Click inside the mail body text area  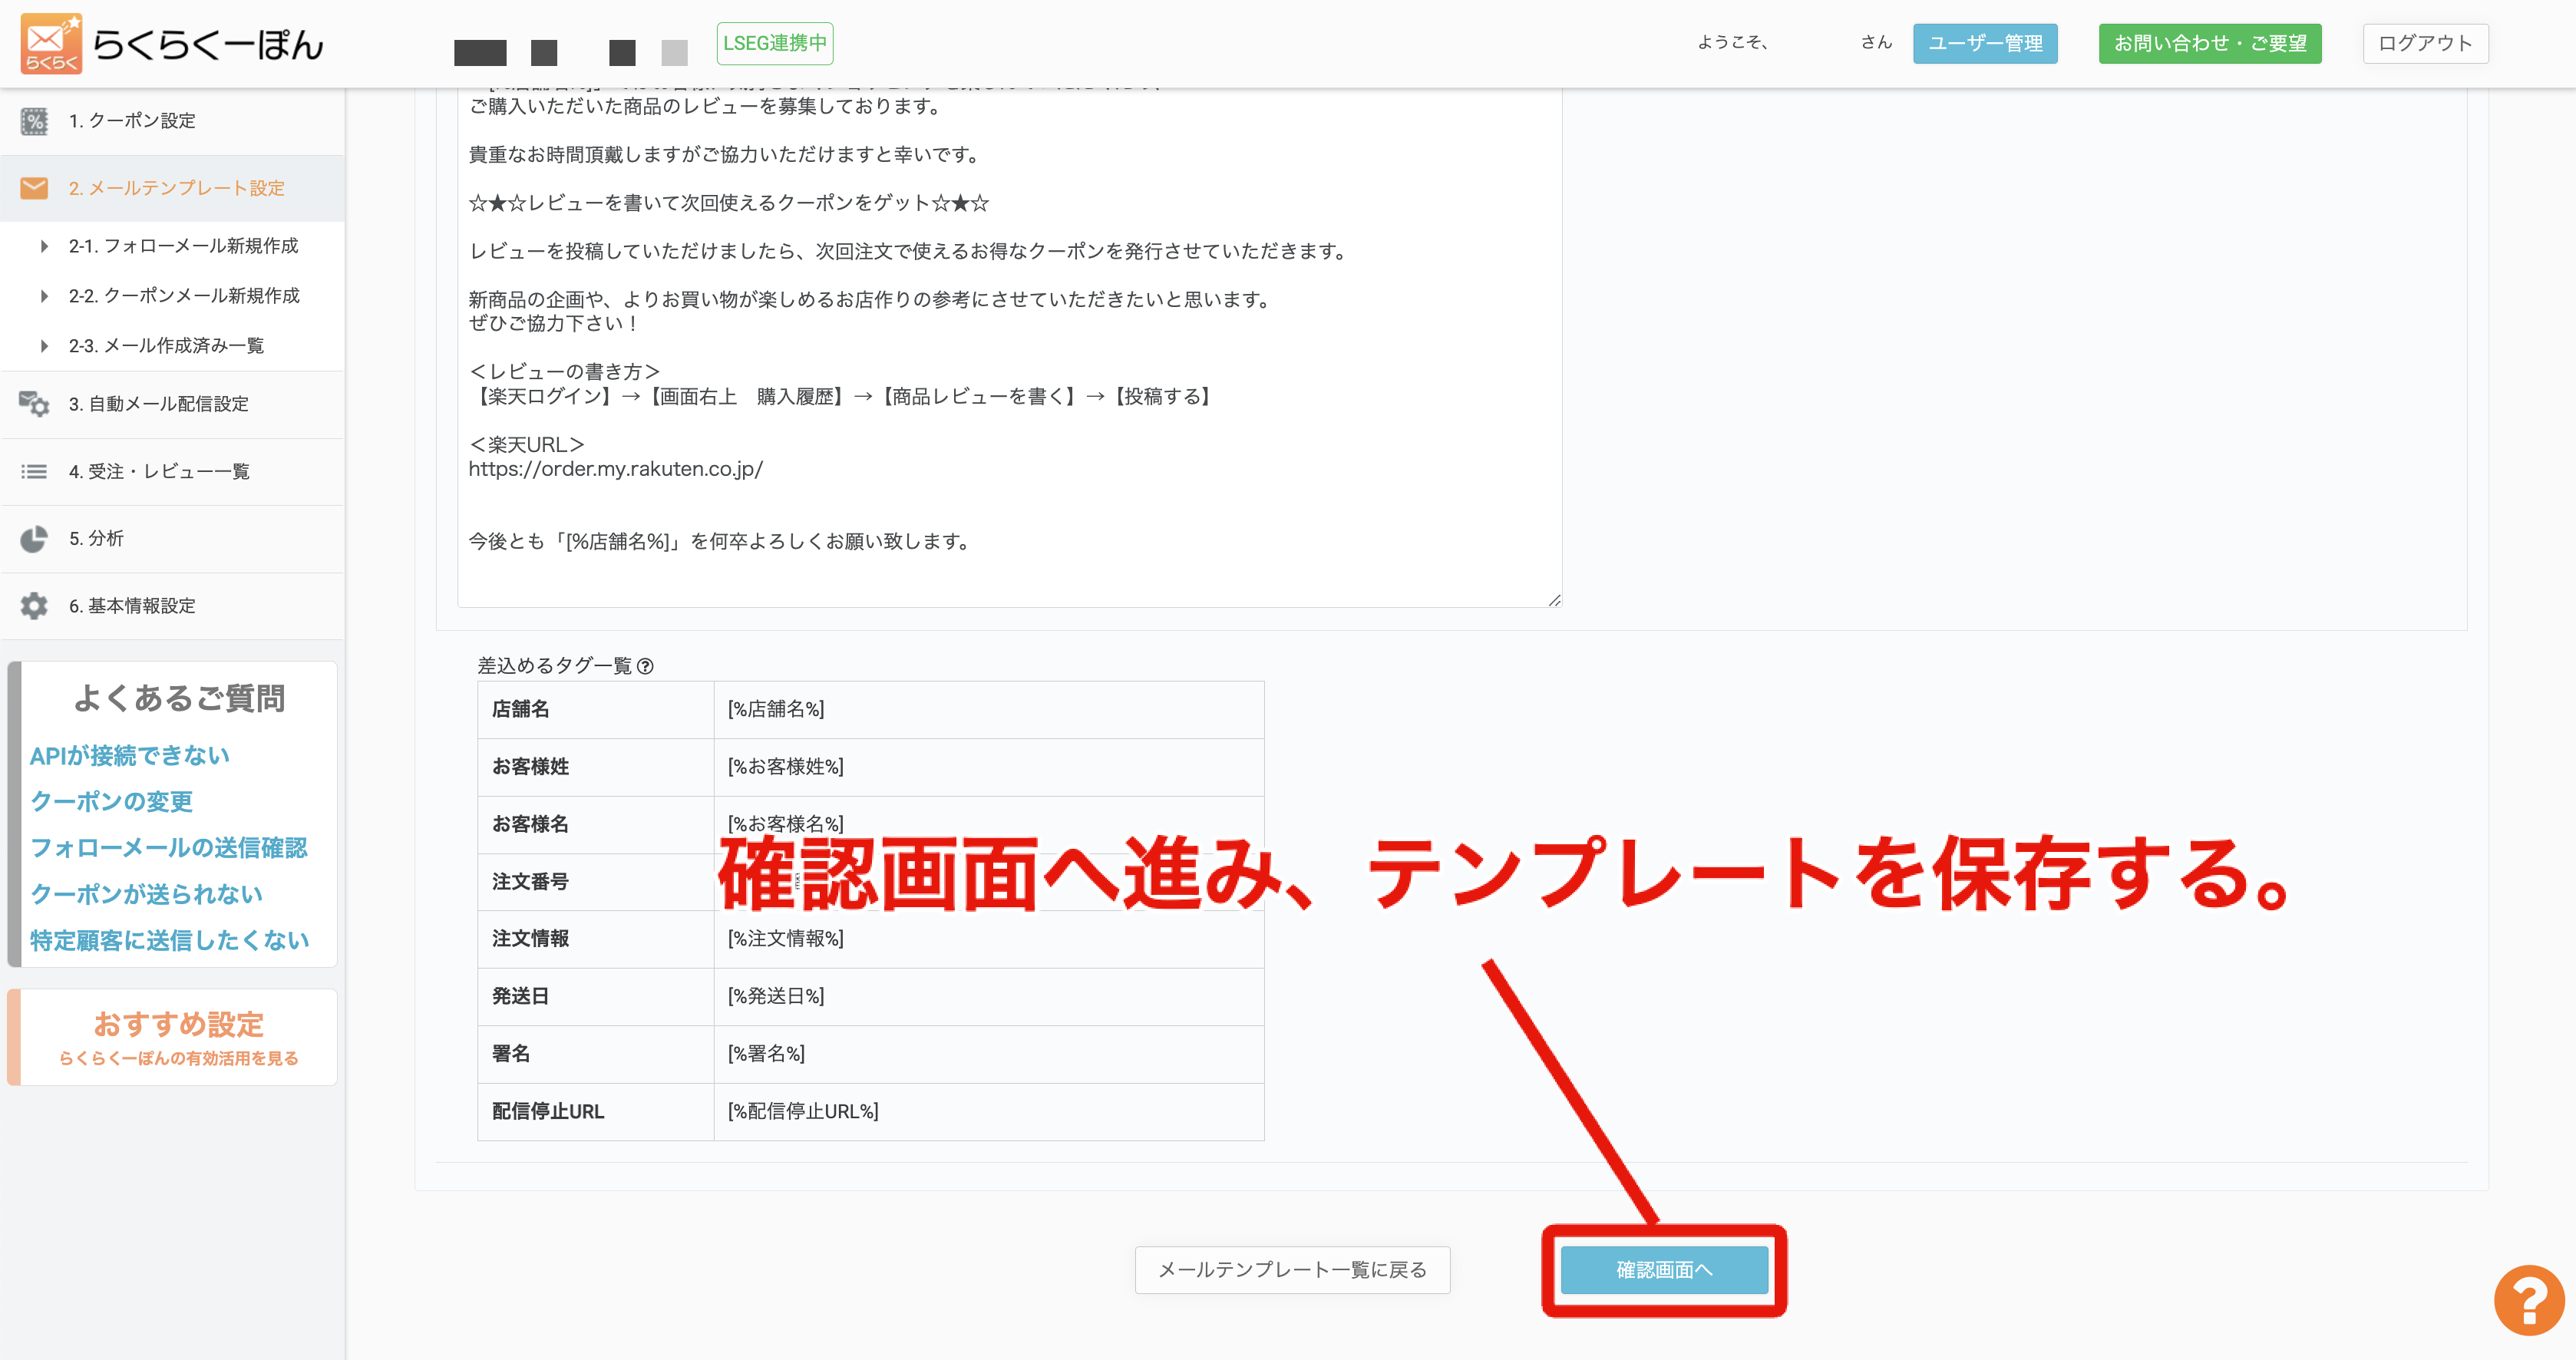pos(1009,347)
